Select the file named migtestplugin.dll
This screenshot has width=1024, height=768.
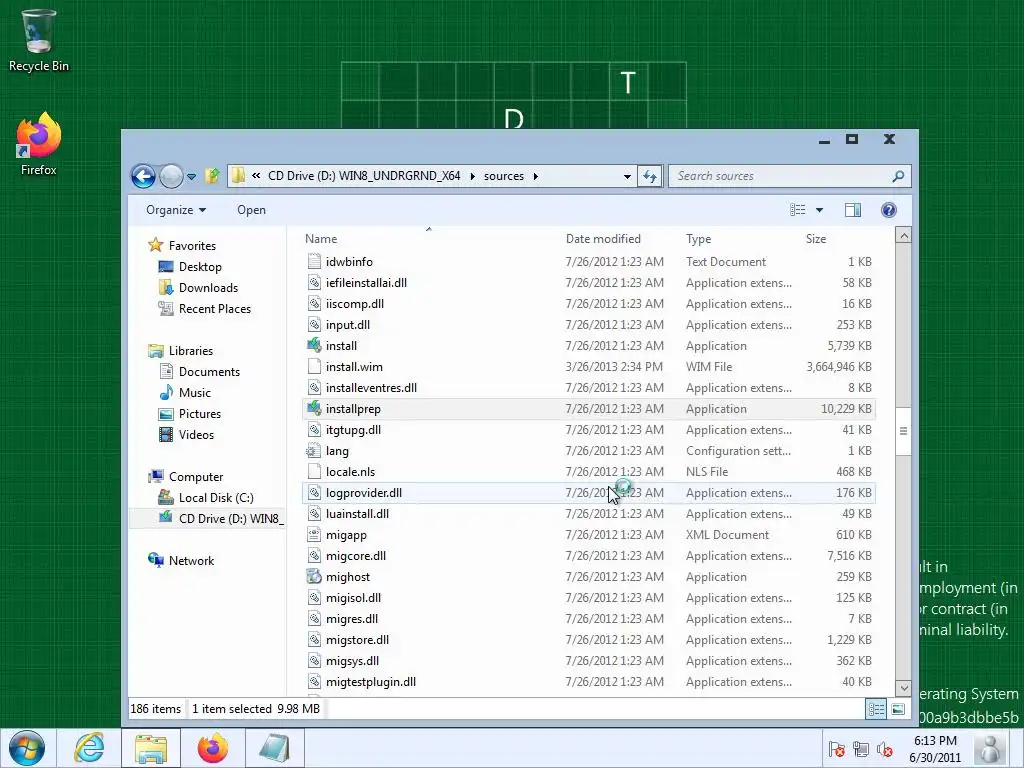[371, 682]
